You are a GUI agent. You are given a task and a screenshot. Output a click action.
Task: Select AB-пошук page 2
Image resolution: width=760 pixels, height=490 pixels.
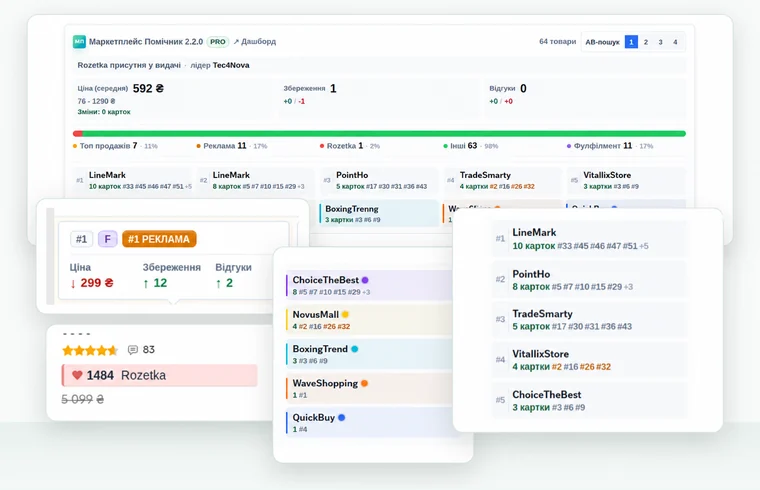pos(646,42)
